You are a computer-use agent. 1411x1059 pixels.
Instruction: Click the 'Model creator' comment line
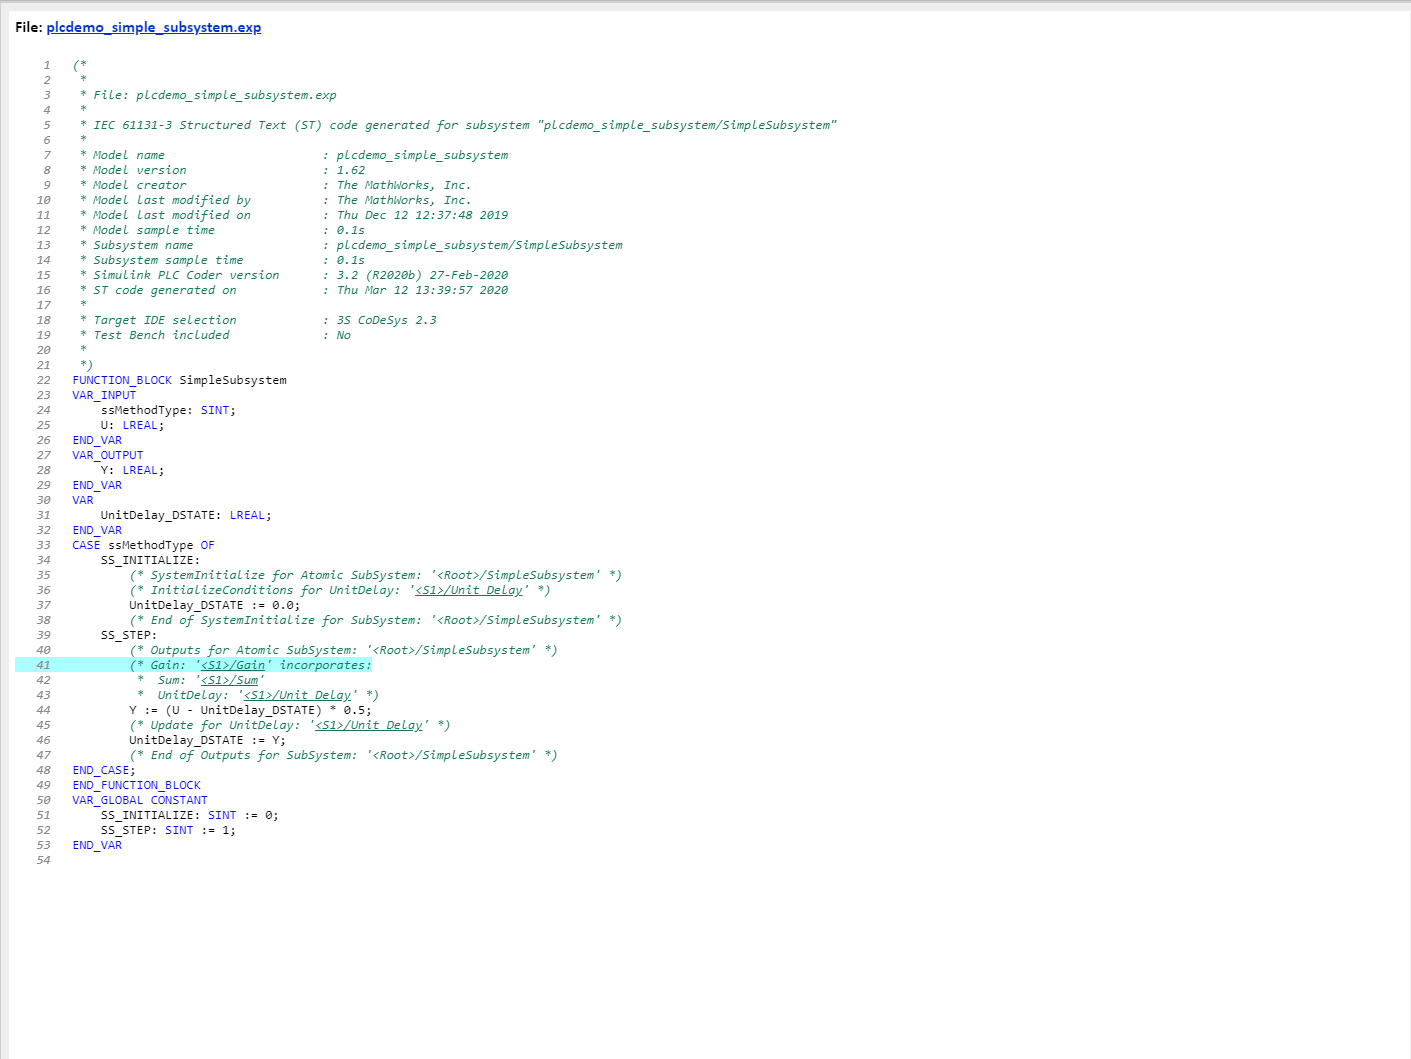coord(275,185)
